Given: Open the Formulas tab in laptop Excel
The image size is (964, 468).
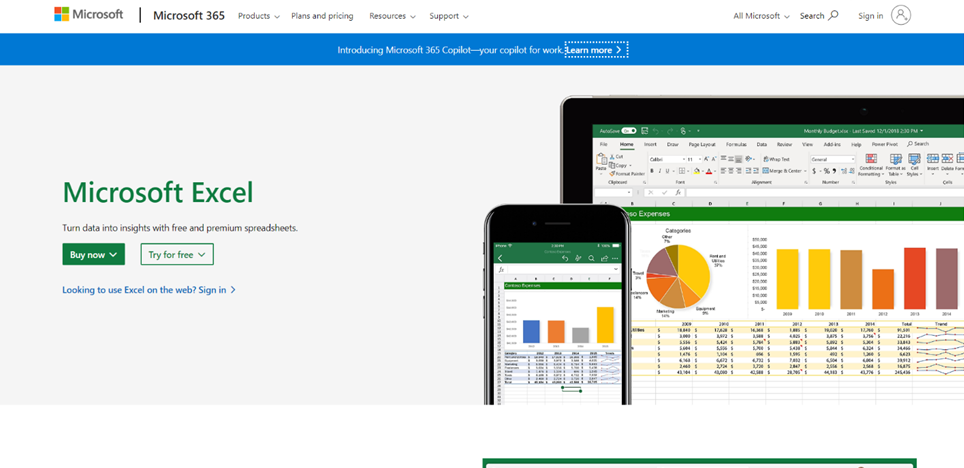Looking at the screenshot, I should 737,145.
